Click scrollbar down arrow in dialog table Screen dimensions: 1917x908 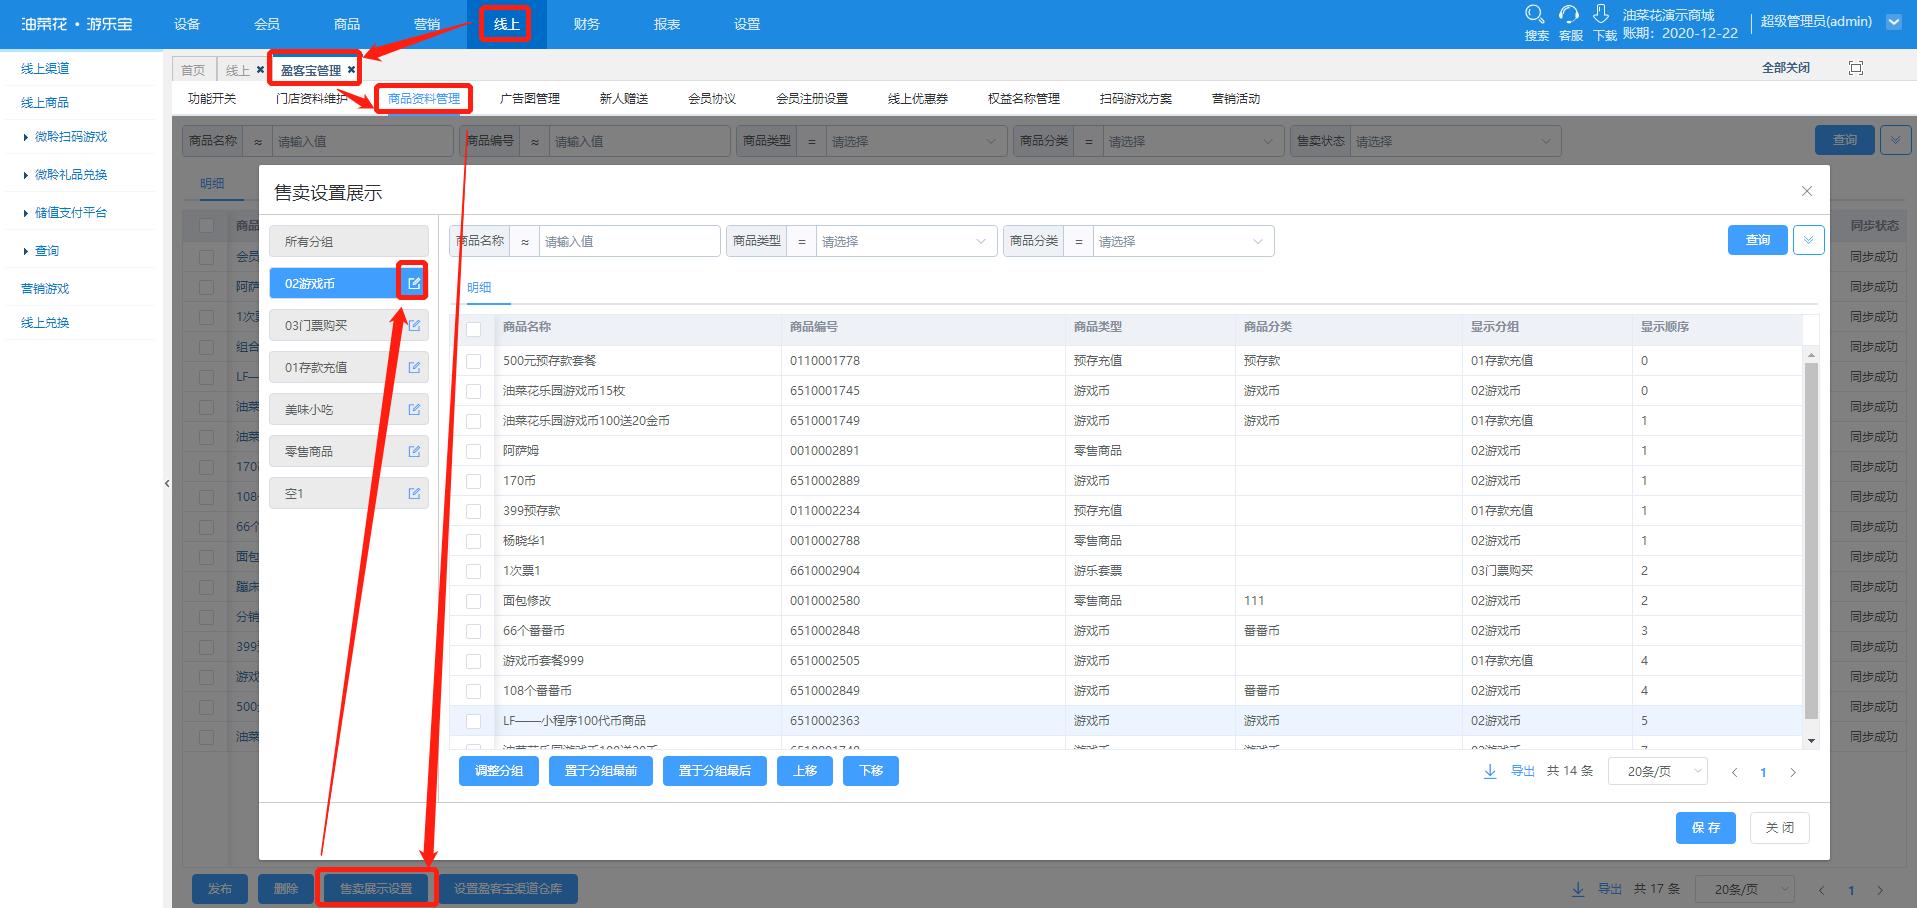click(1811, 741)
